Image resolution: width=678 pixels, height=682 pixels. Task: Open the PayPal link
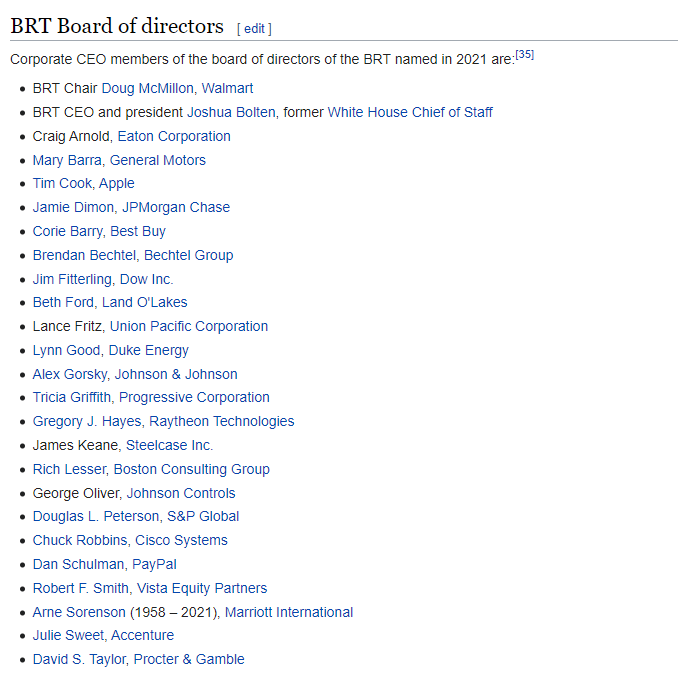click(154, 564)
